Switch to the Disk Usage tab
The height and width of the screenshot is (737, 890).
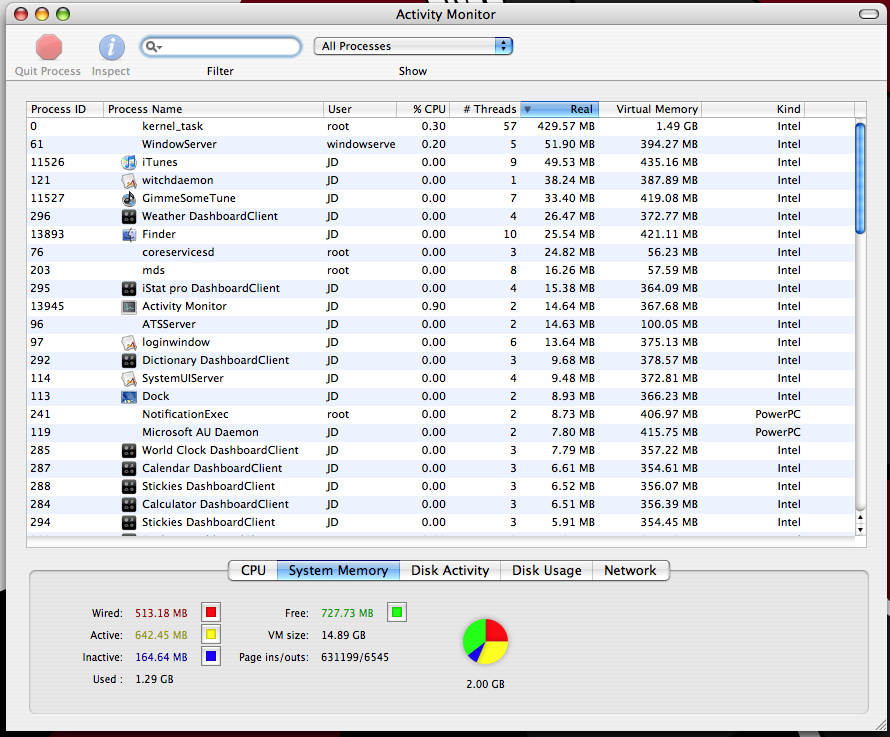click(x=547, y=570)
